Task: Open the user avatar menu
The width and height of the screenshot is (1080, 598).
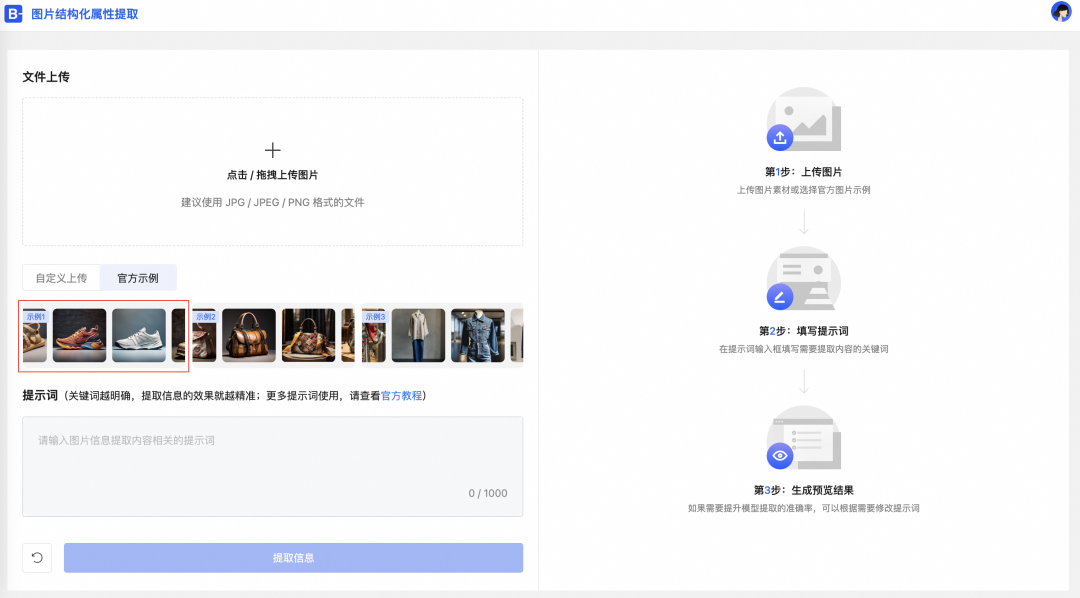Action: coord(1061,12)
